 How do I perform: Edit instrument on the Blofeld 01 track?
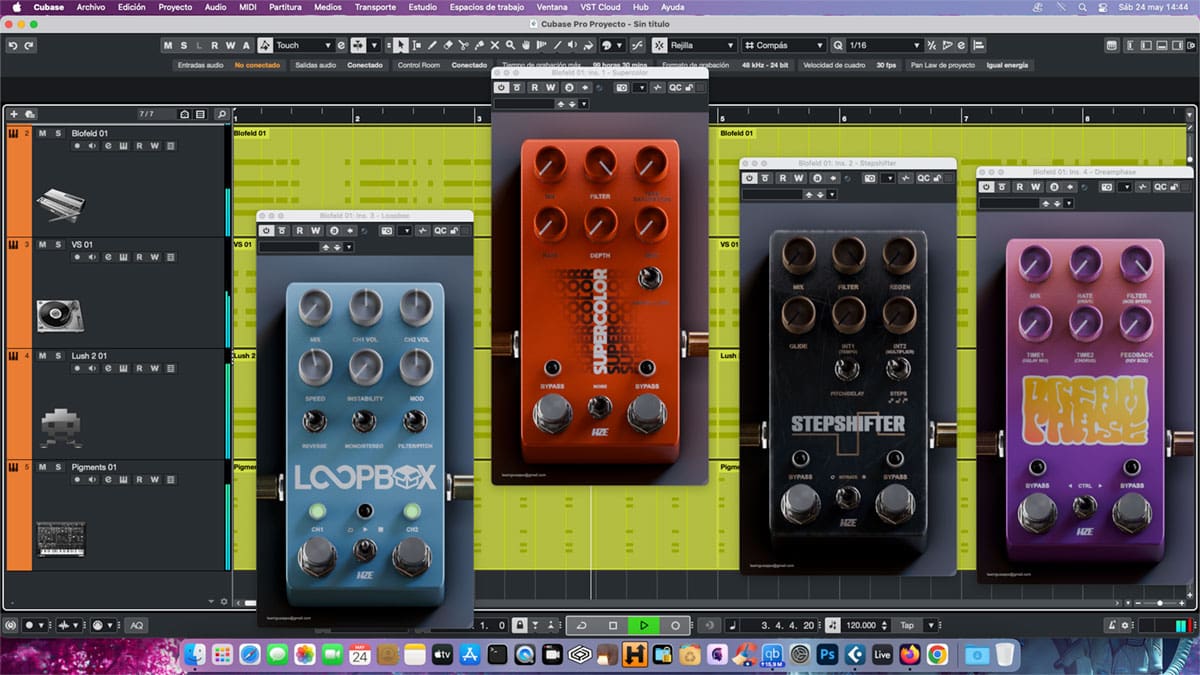(108, 146)
